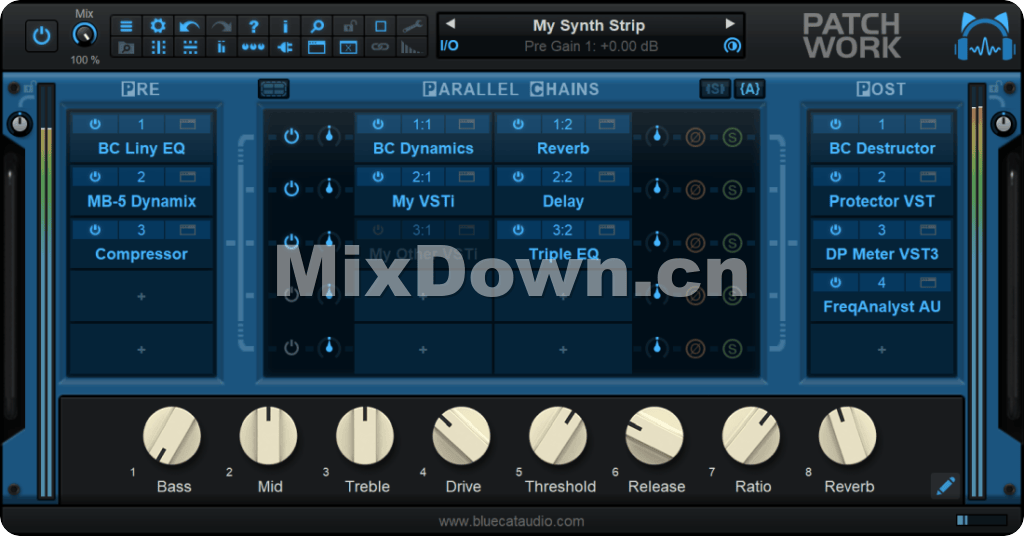
Task: Click the pencil edit icon near knobs
Action: pos(945,486)
